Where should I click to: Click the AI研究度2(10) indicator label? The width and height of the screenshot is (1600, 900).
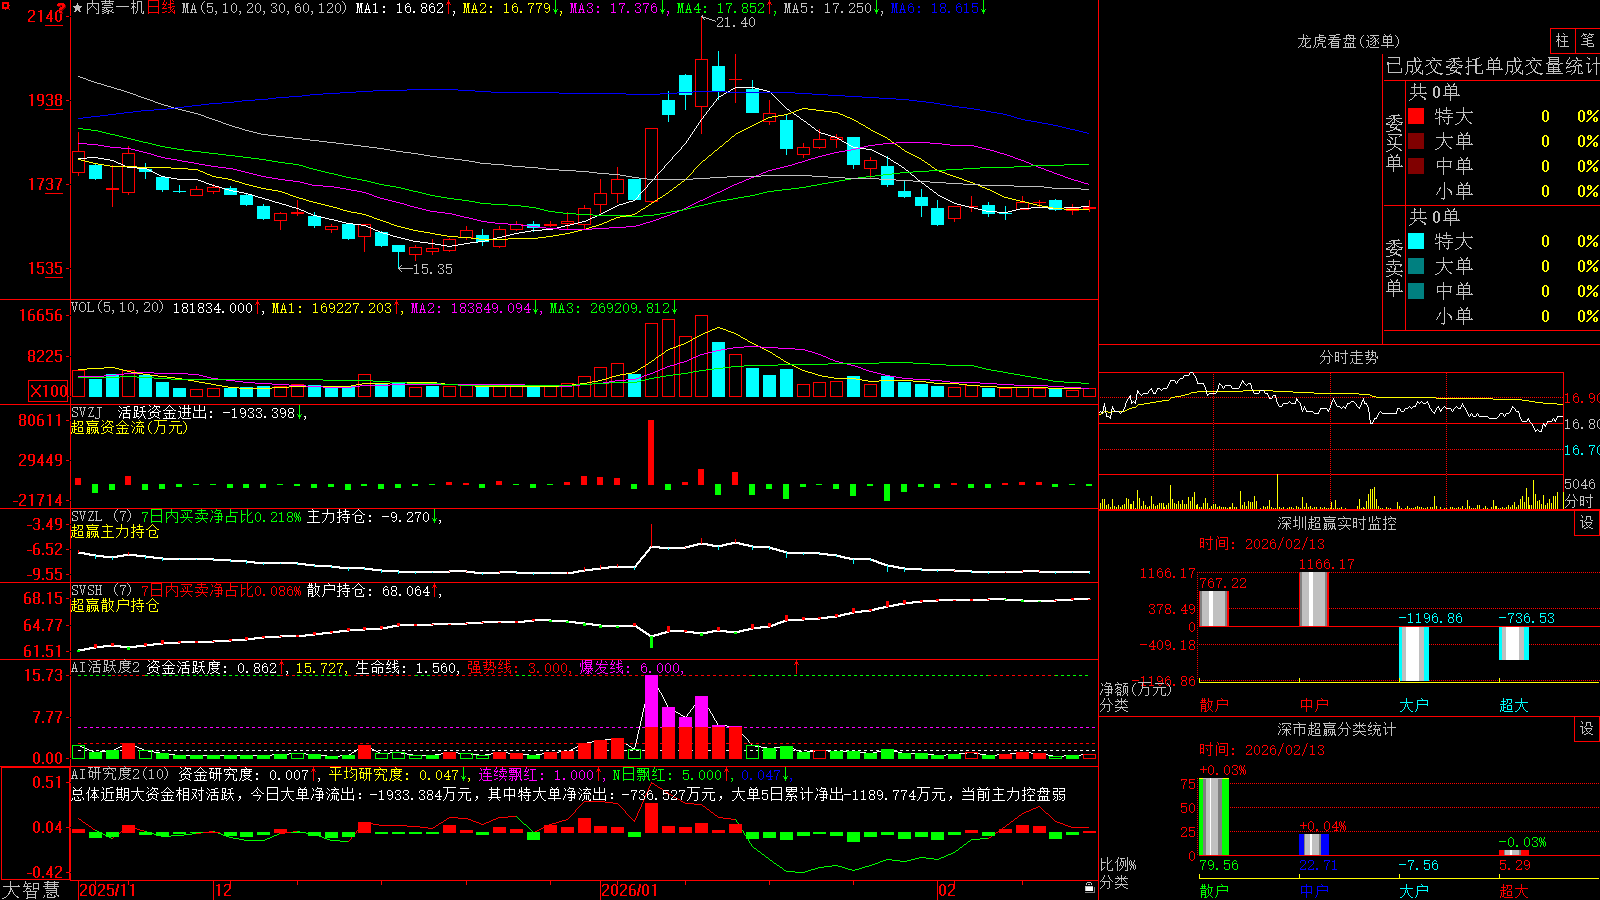coord(120,774)
